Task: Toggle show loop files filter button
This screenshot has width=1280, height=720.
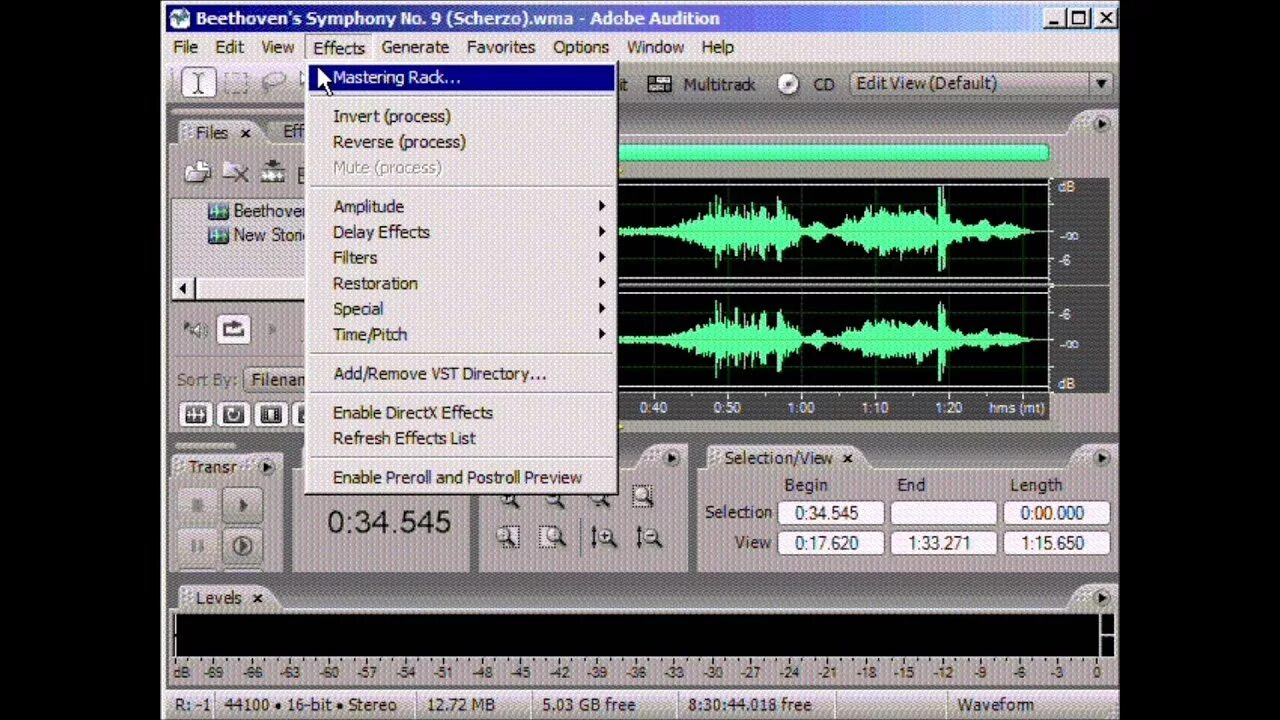Action: pos(233,414)
